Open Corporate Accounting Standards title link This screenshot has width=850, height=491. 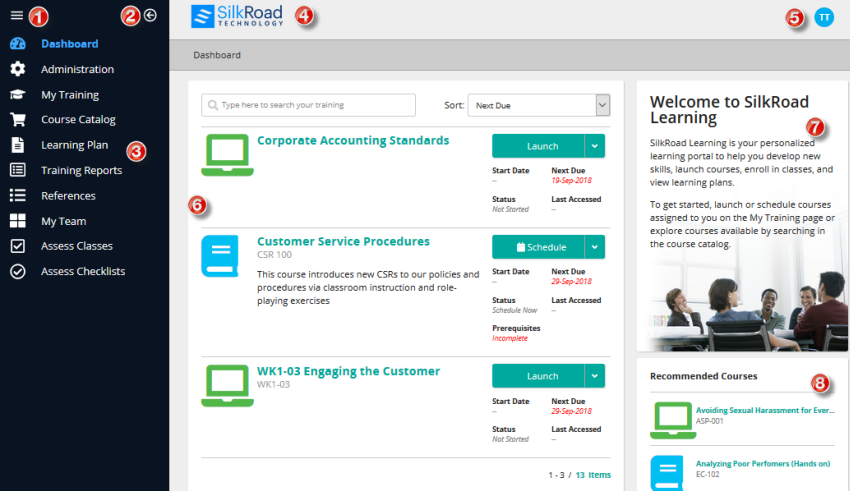(x=353, y=140)
